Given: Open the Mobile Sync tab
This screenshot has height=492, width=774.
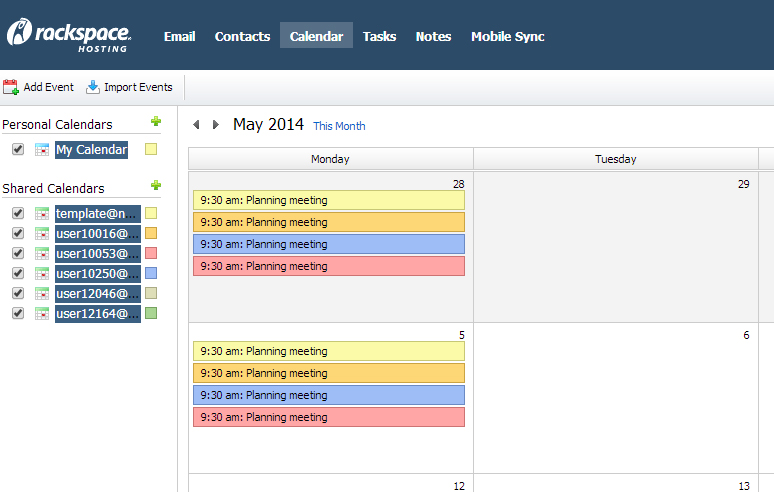Looking at the screenshot, I should (x=508, y=36).
